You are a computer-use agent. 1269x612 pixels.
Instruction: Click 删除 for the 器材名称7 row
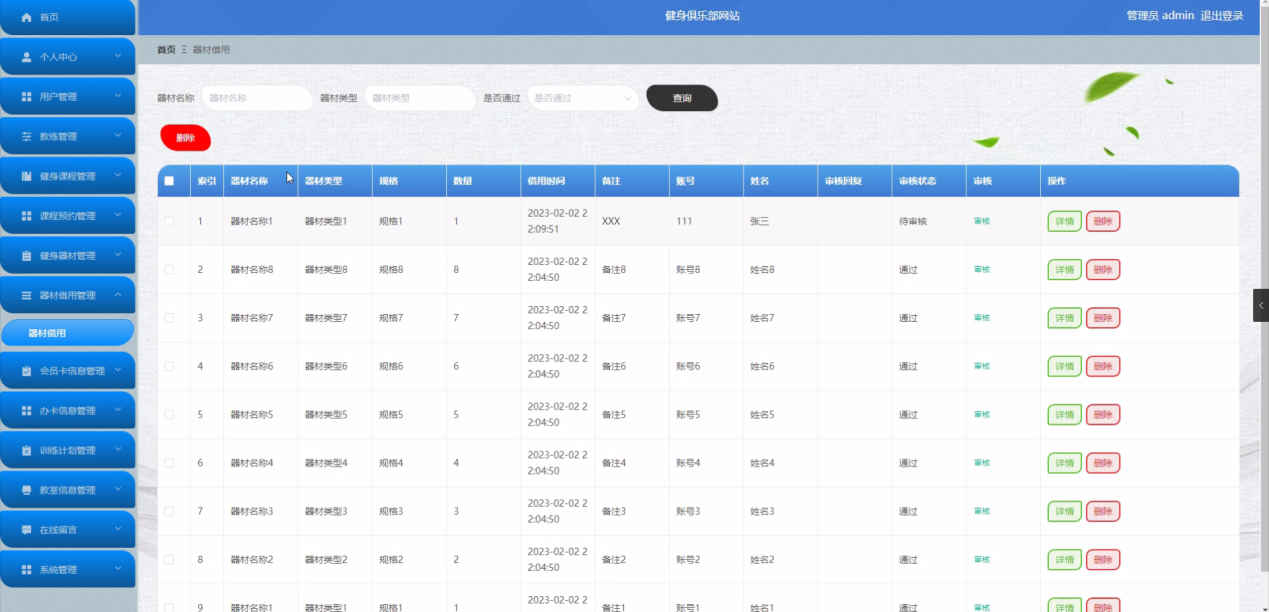click(1103, 318)
